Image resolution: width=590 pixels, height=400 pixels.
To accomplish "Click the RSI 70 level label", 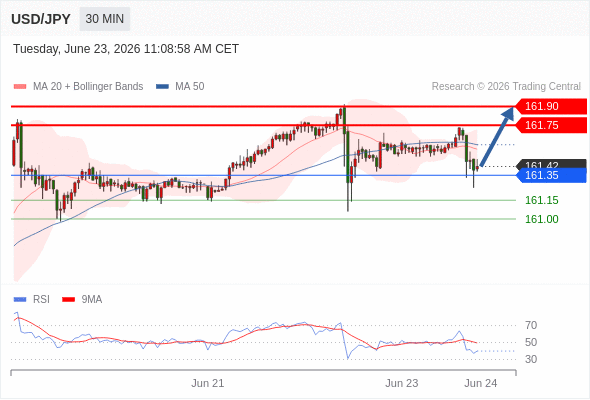I will coord(531,325).
